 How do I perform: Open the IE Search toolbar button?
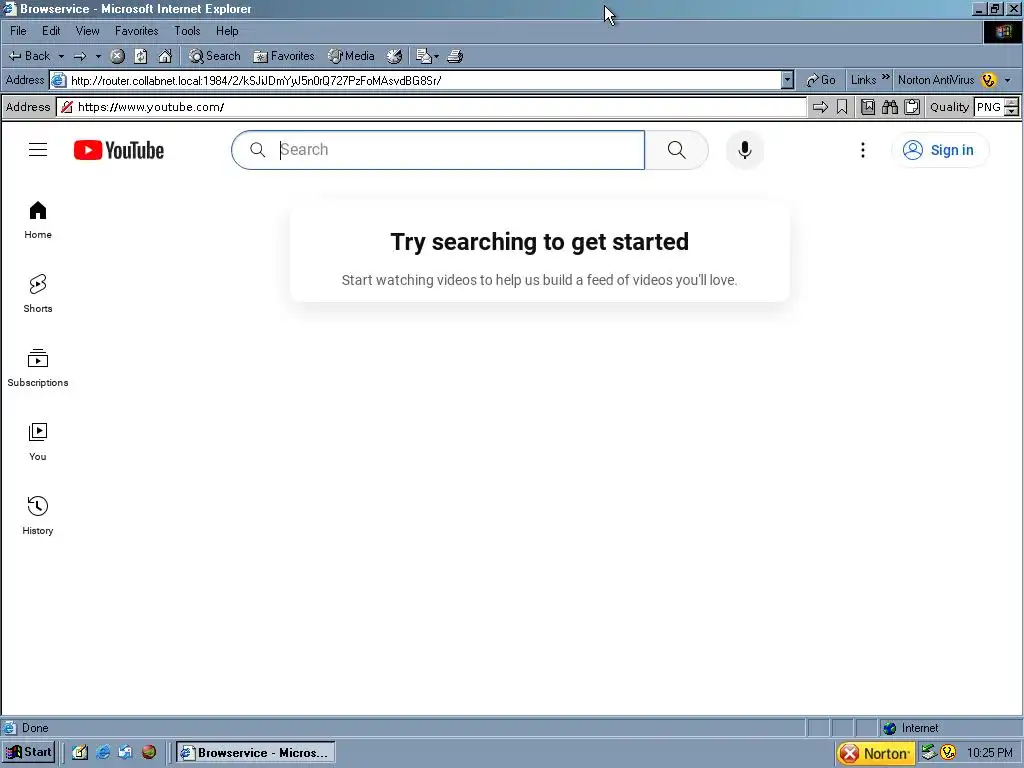pos(215,56)
